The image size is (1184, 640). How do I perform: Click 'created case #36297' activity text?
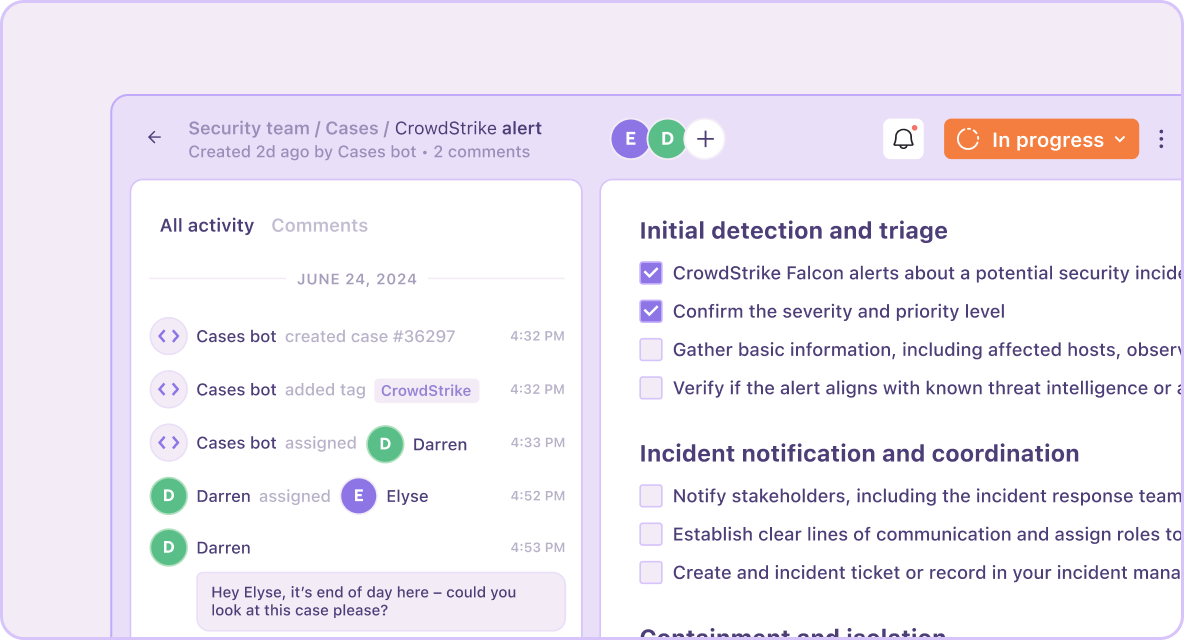pos(370,337)
